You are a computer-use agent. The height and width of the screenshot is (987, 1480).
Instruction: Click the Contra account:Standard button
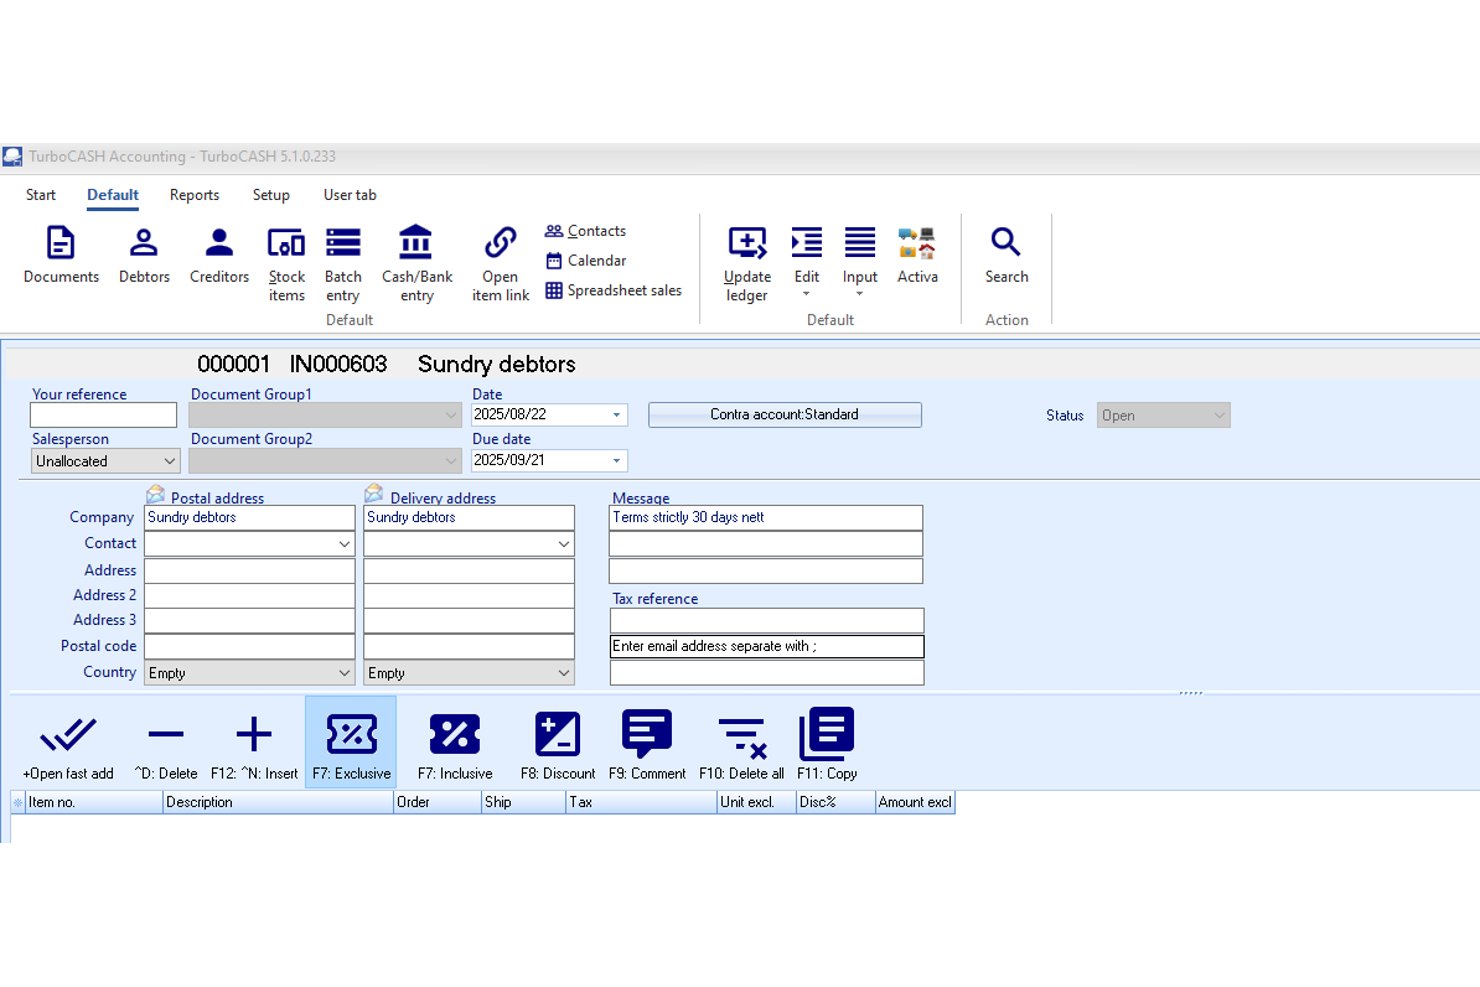[785, 415]
